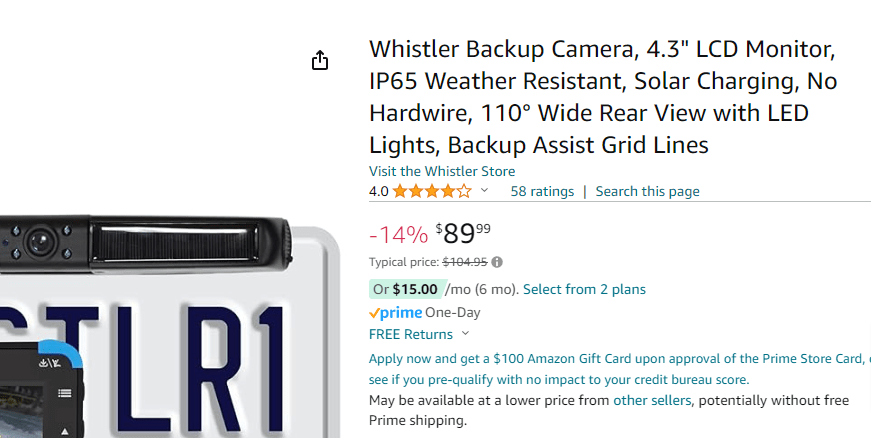Click the 4.0 rating number
The height and width of the screenshot is (438, 871).
click(x=378, y=191)
